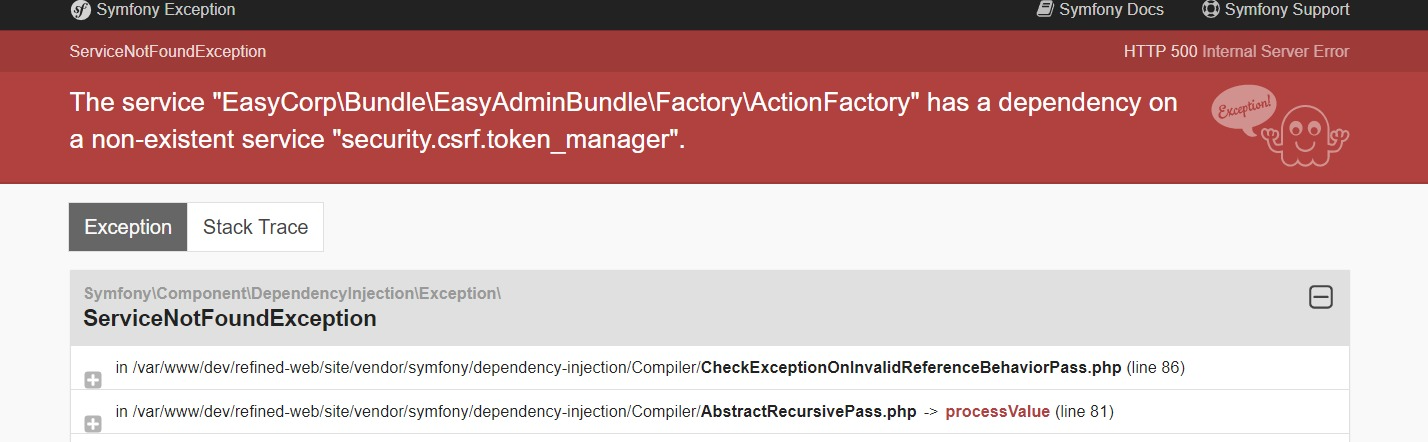Screen dimensions: 1428x442
Task: Click the ServiceNotFoundException label in red bar
Action: tap(168, 51)
